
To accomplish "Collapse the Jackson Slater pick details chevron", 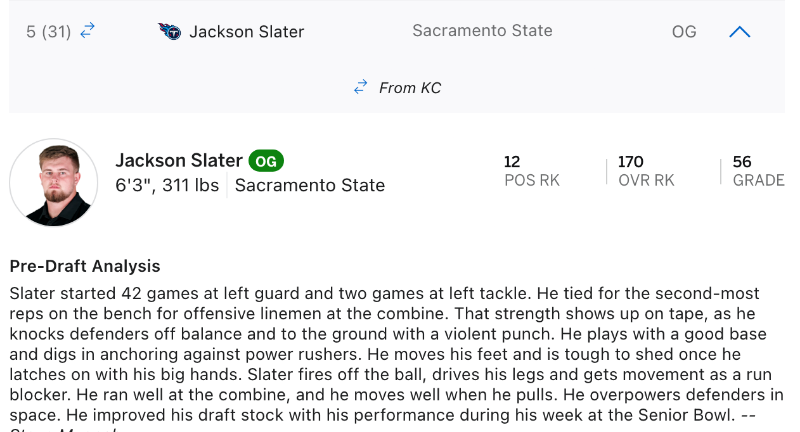I will 739,32.
